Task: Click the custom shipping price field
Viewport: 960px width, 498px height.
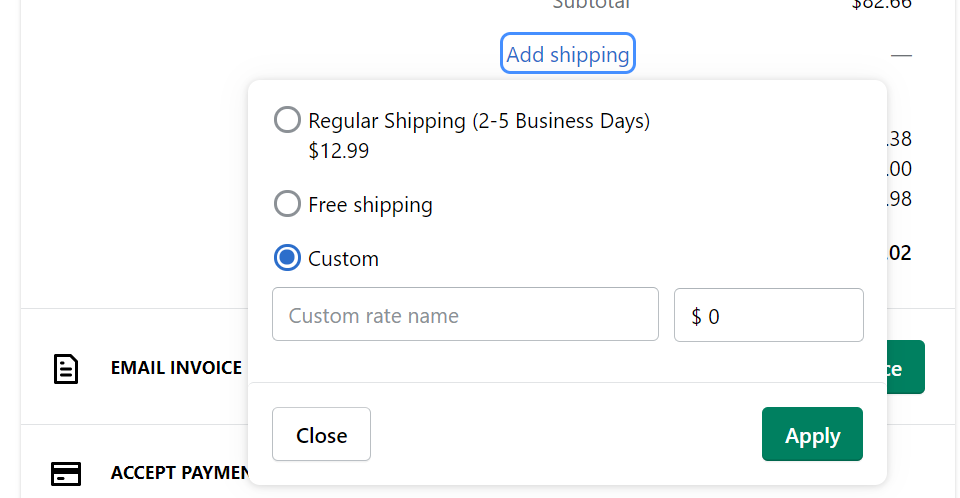Action: coord(780,315)
